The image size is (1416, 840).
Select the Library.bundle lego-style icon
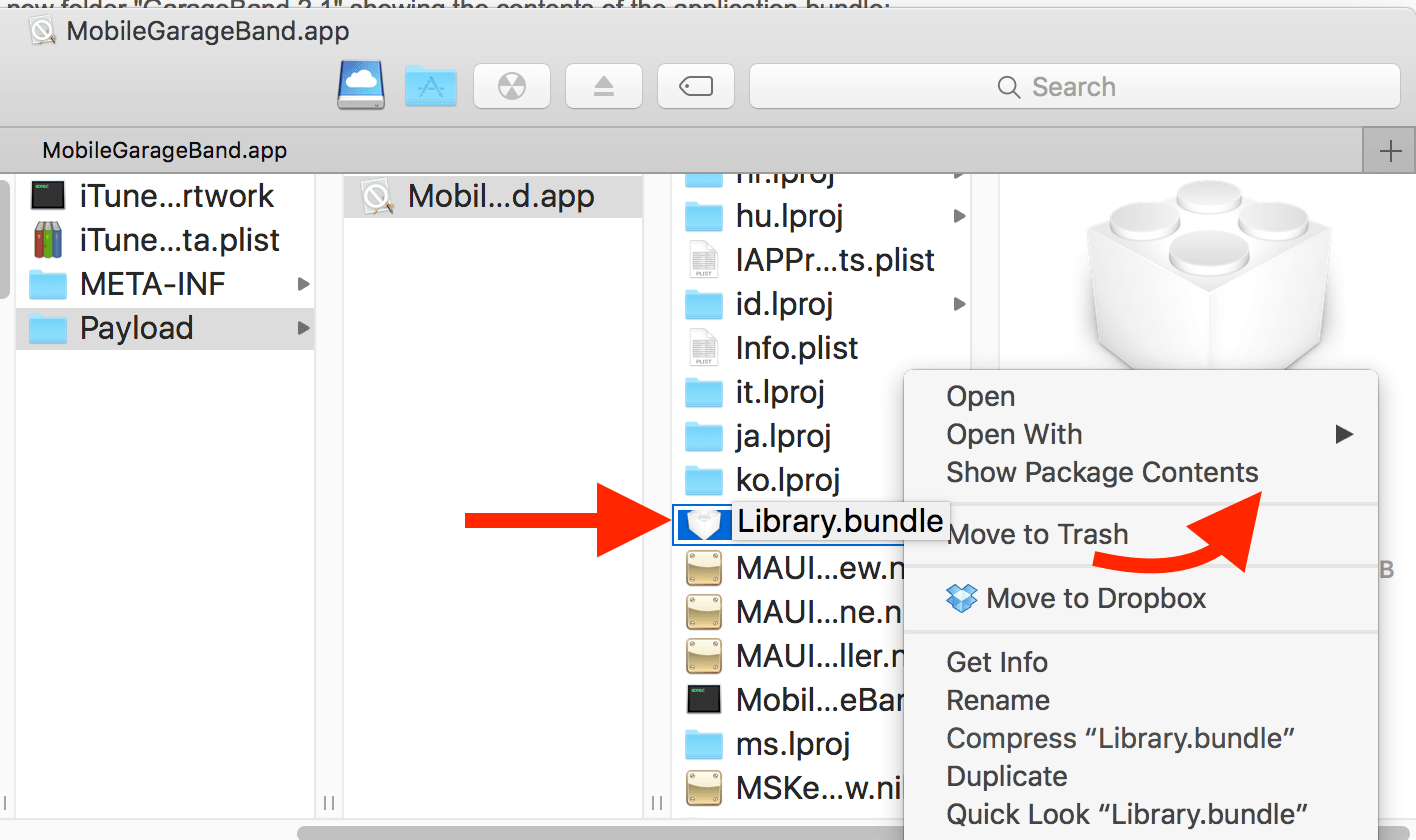coord(704,520)
